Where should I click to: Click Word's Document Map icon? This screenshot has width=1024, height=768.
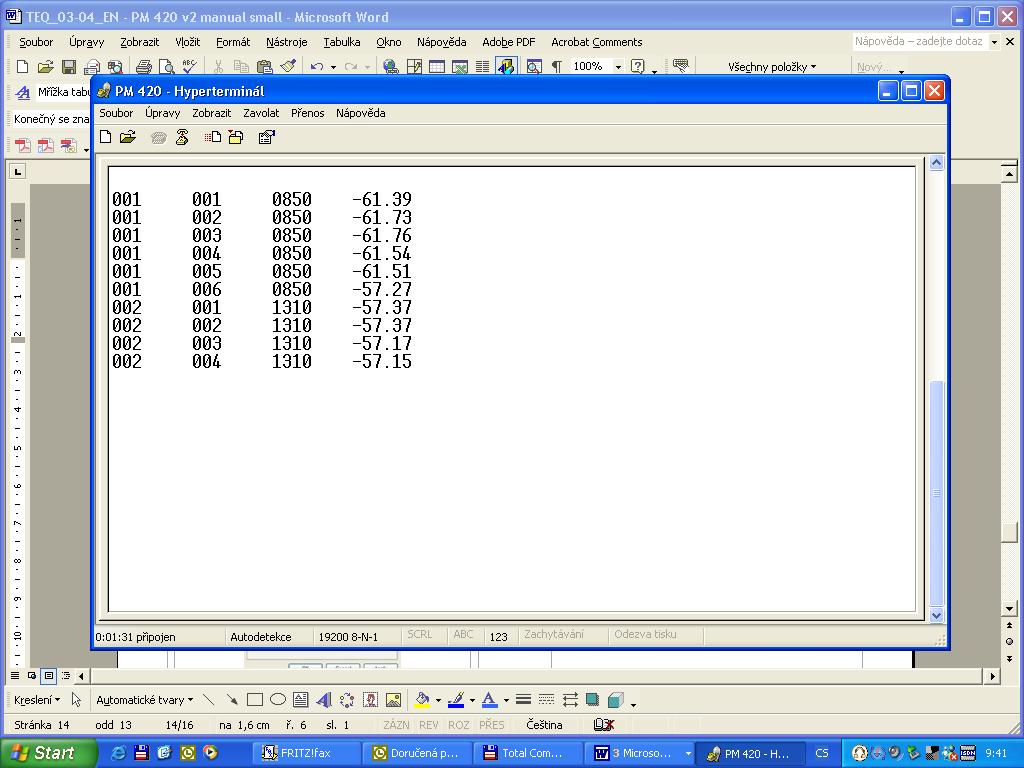(x=534, y=67)
